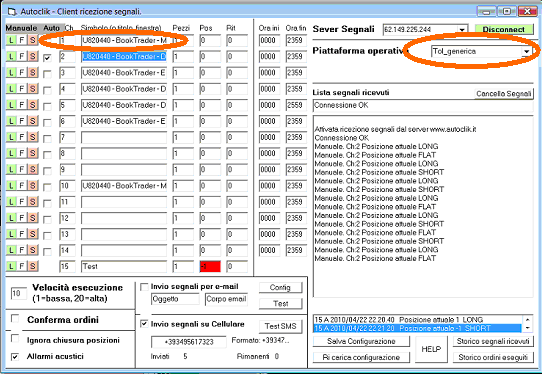Screen dimensions: 542x374
Task: Click the empty Simbolo field of channel 7
Action: pos(124,137)
